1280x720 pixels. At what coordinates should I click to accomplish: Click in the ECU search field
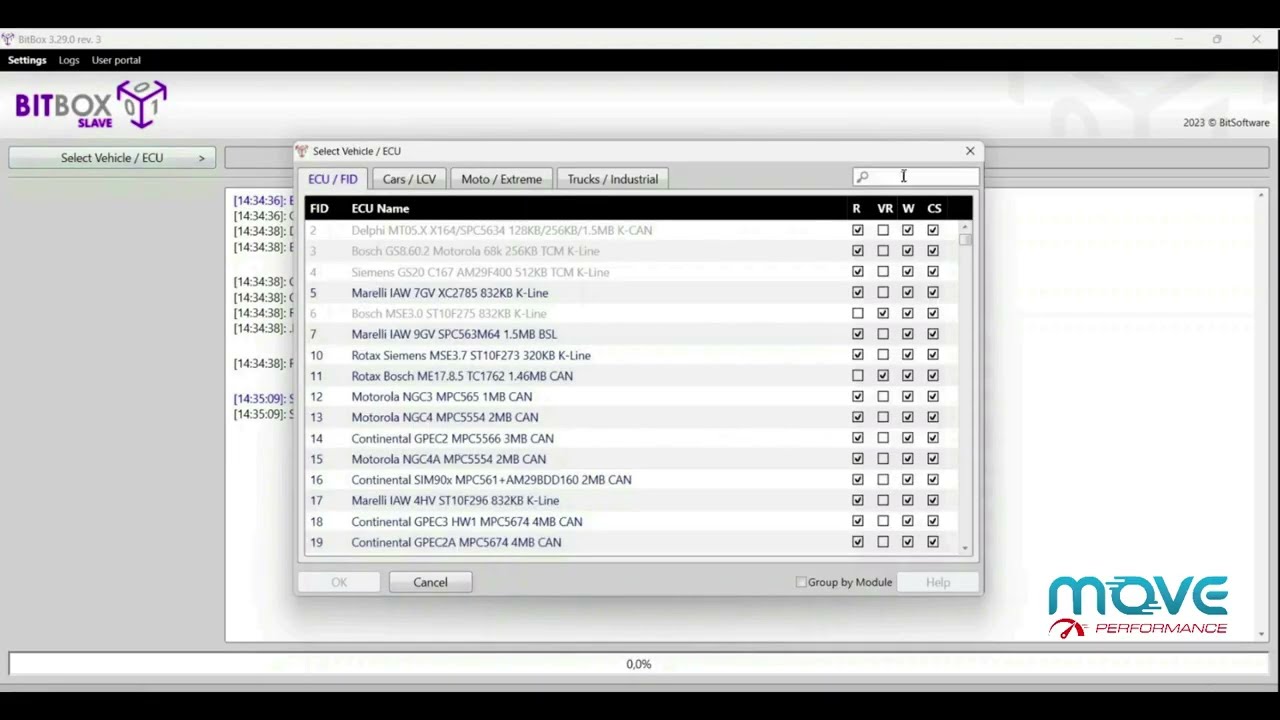coord(915,177)
